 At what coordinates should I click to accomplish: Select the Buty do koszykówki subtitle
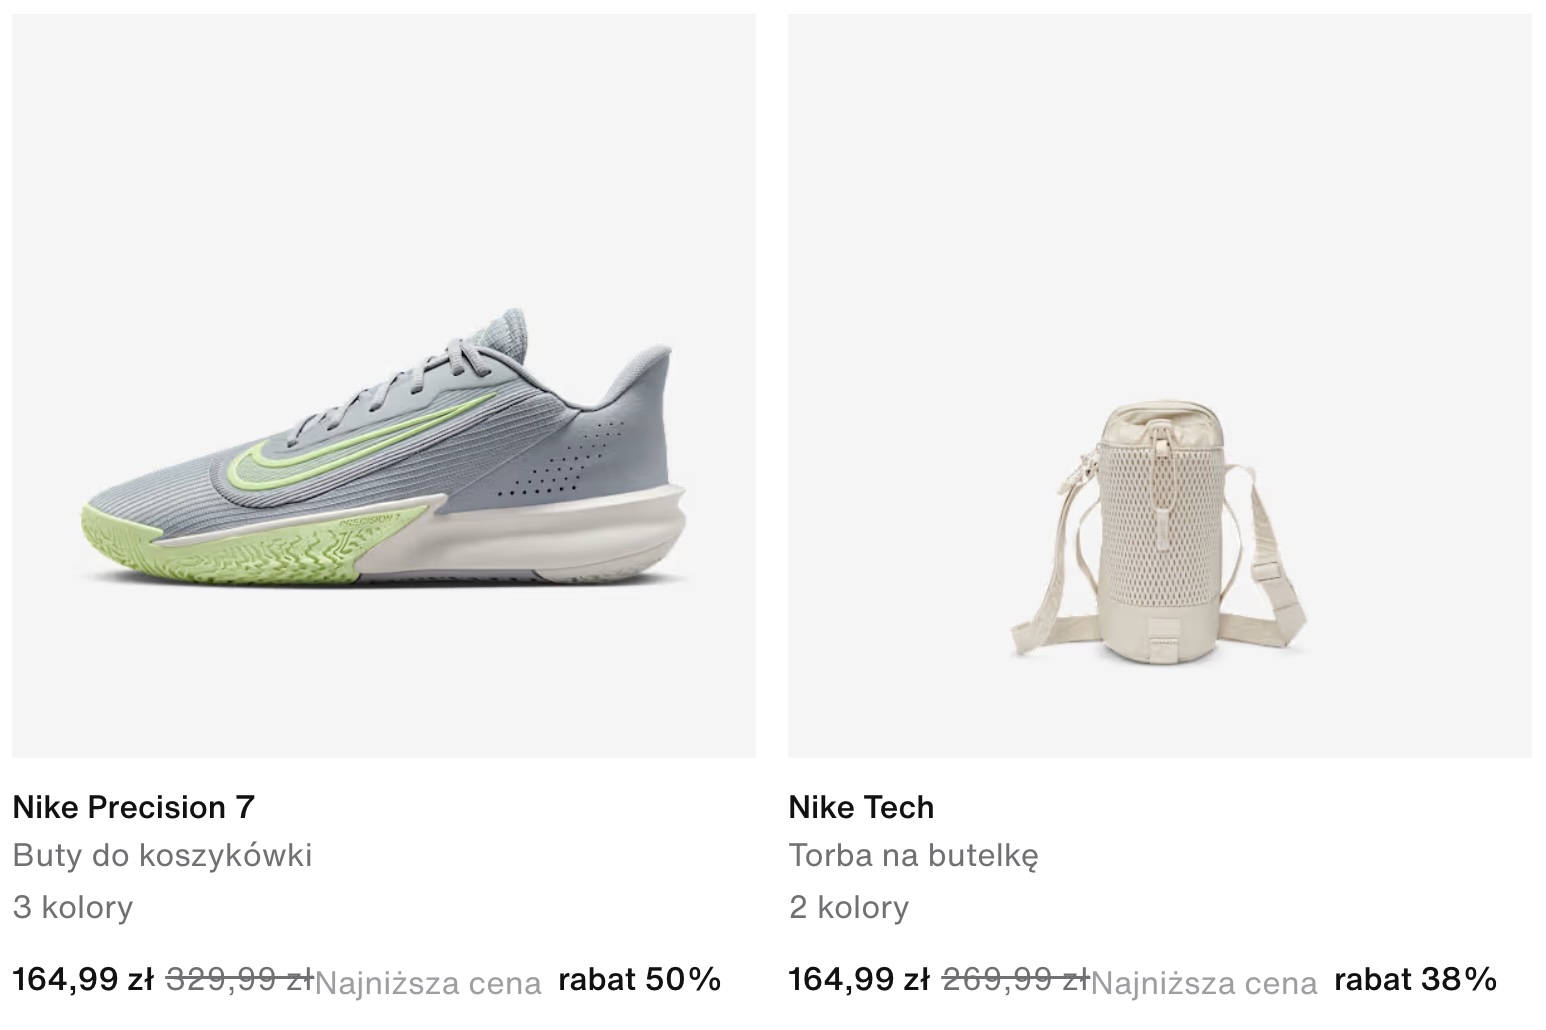(163, 855)
